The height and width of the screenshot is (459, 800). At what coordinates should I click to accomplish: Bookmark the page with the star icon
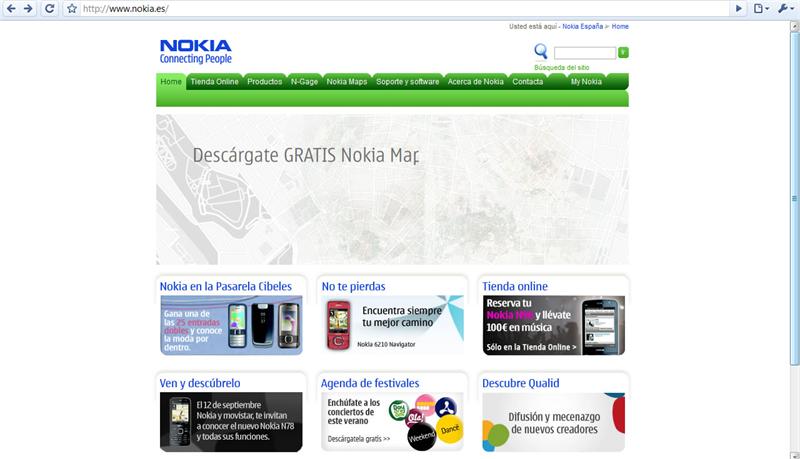pos(72,9)
